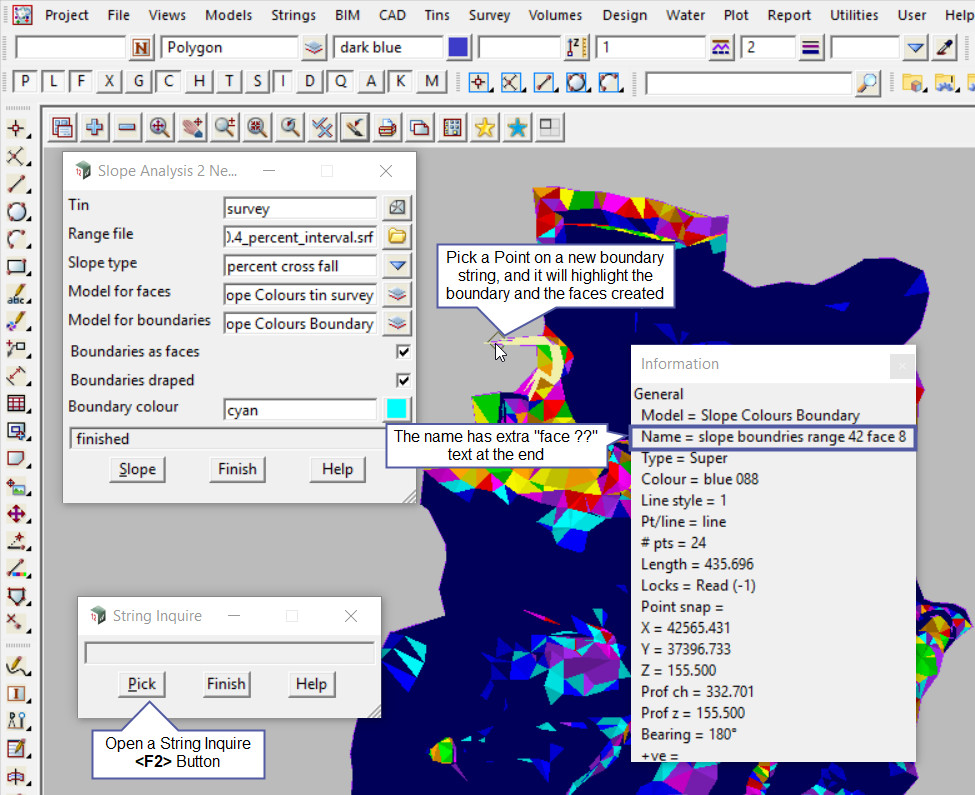The height and width of the screenshot is (795, 975).
Task: Toggle the P snap button
Action: [x=26, y=82]
